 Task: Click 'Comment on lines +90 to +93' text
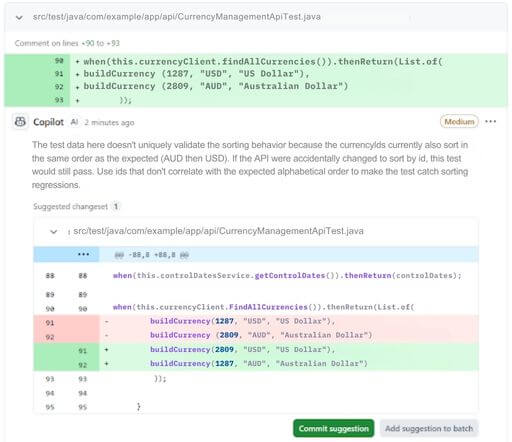click(x=67, y=43)
